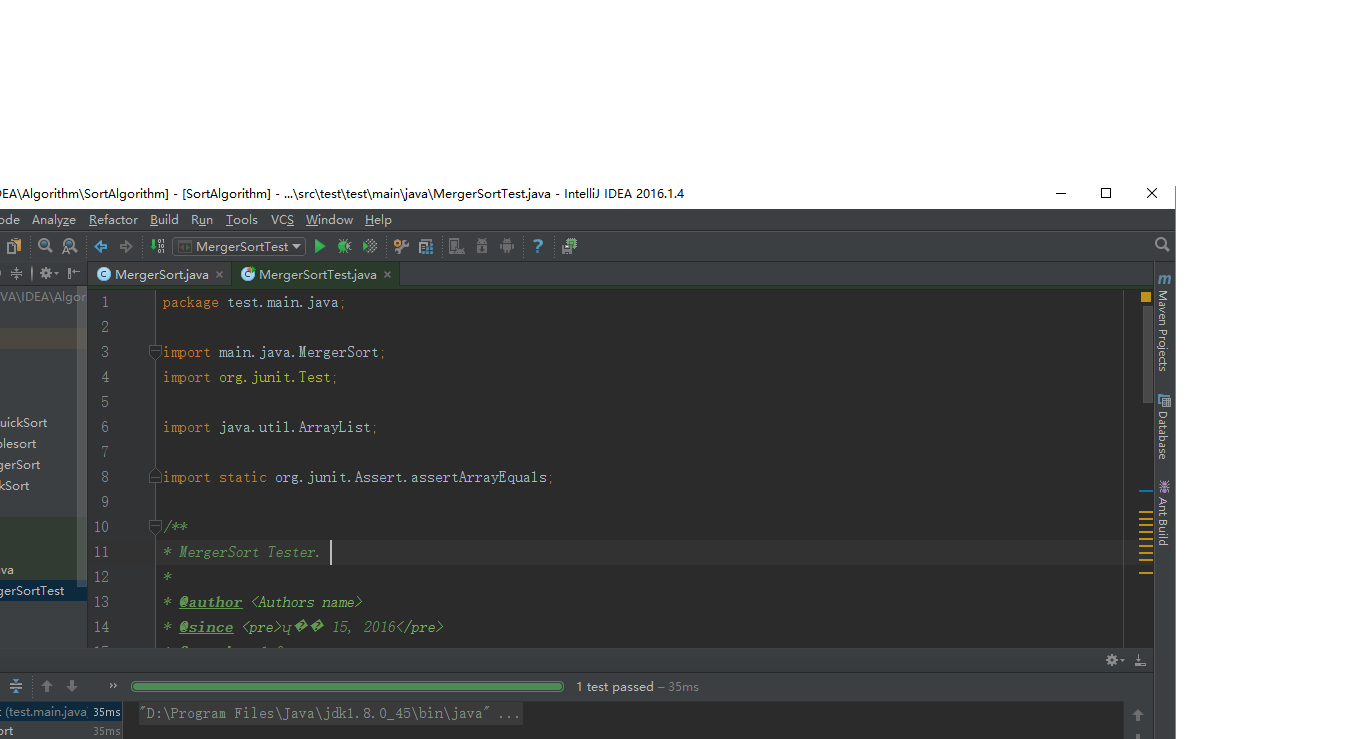Open the Run menu
The image size is (1363, 739).
[x=202, y=220]
